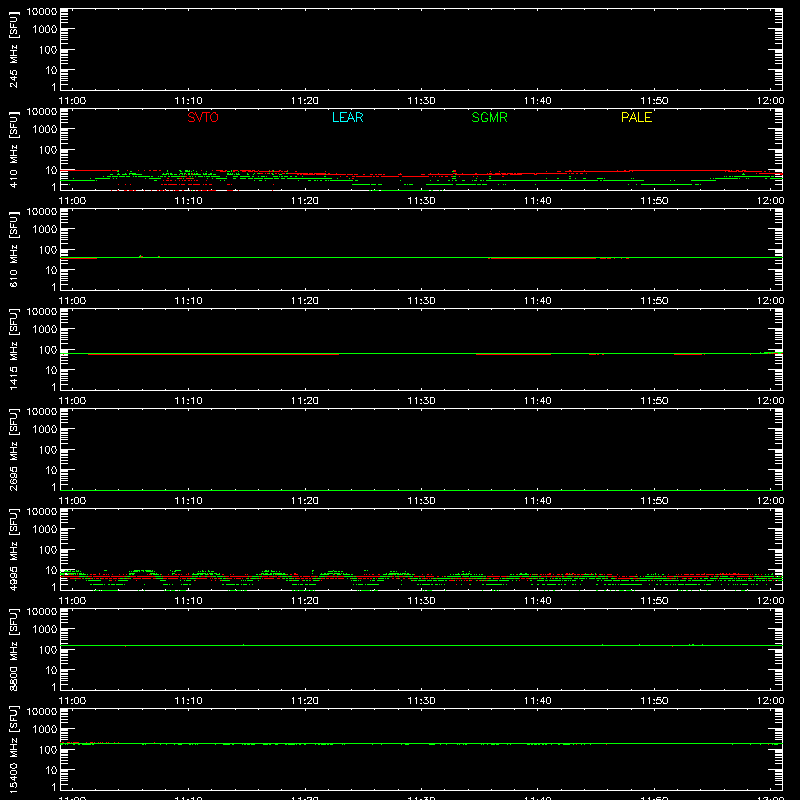Select the 410 MHz [SFU] axis title

[x=13, y=150]
